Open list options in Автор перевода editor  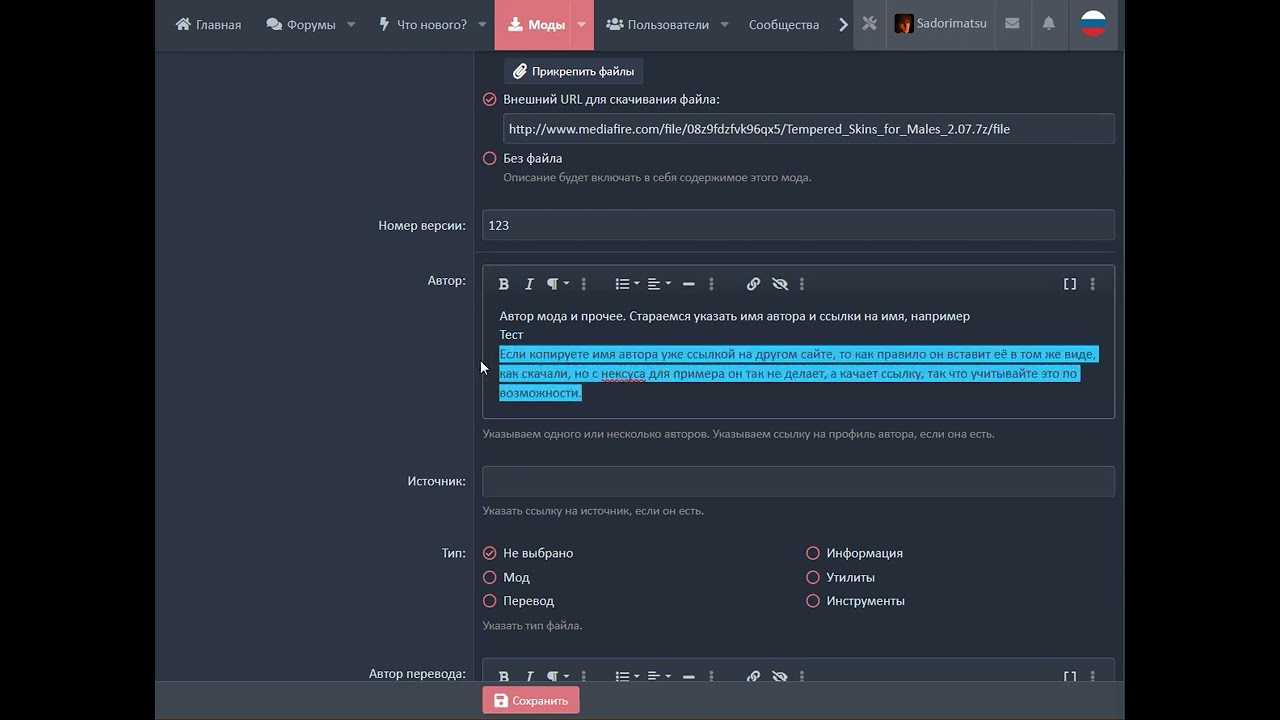627,676
